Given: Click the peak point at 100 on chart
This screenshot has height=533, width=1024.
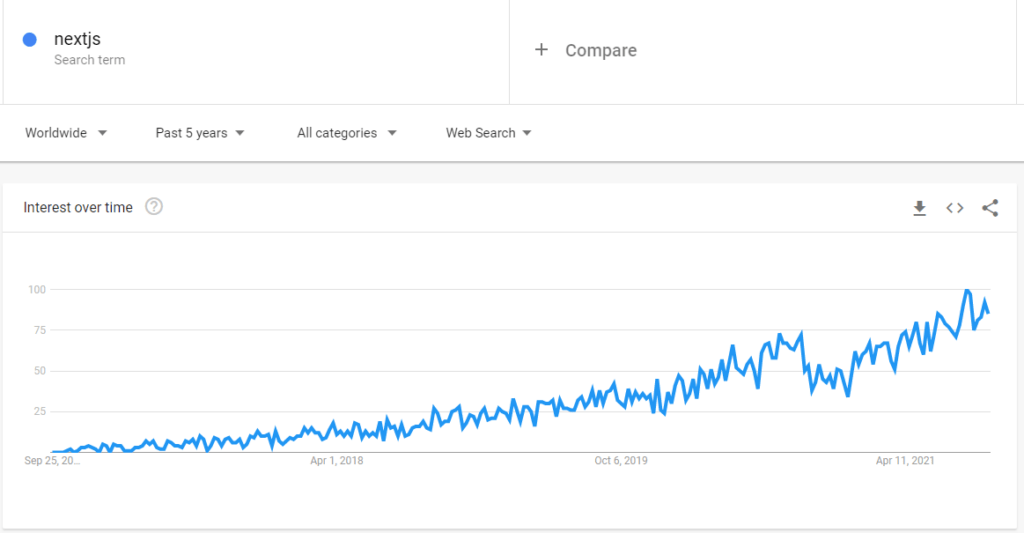Looking at the screenshot, I should (967, 290).
